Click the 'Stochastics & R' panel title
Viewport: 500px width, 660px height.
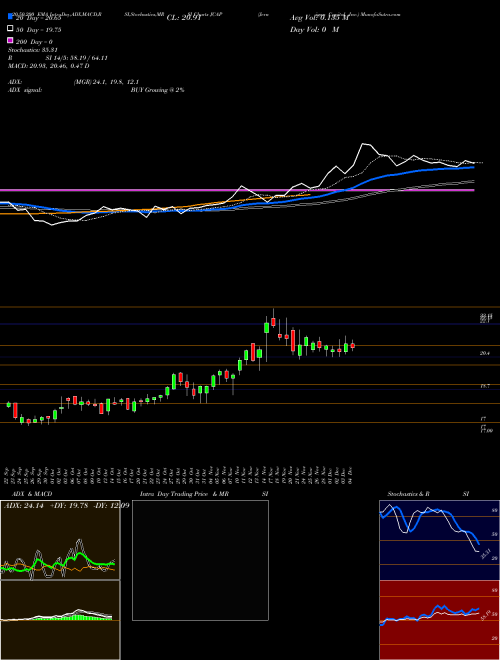pos(409,494)
